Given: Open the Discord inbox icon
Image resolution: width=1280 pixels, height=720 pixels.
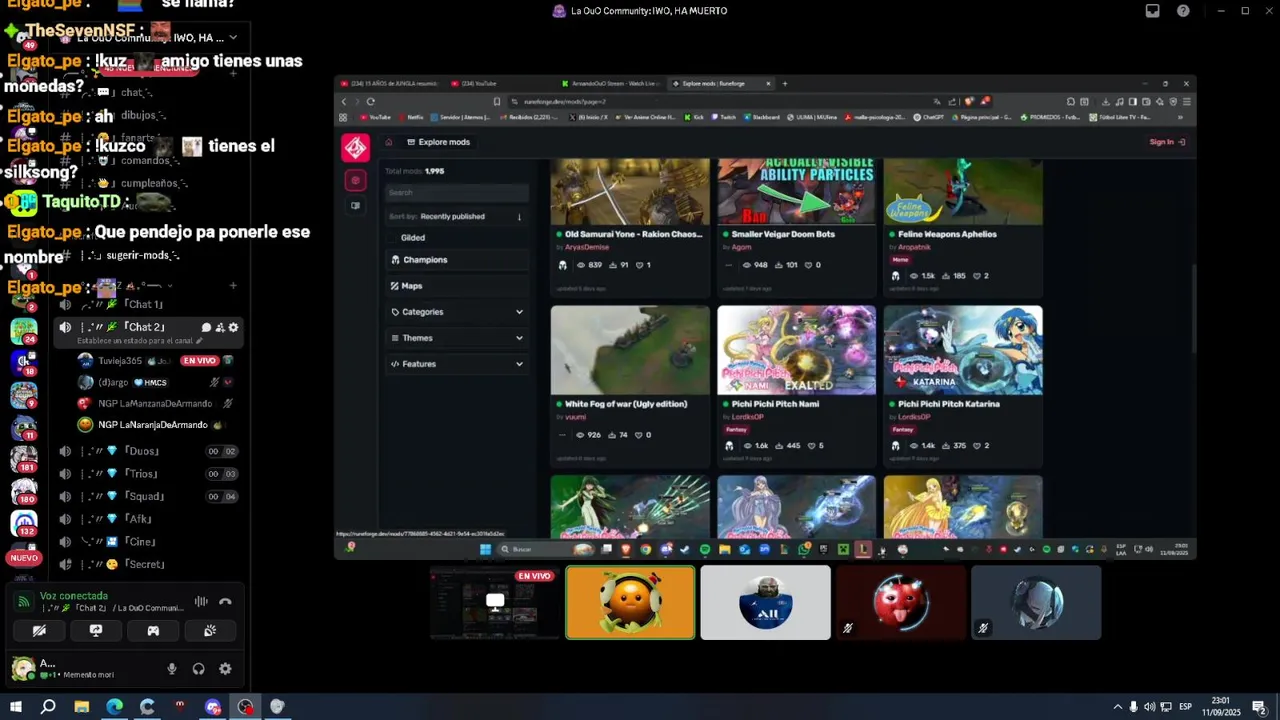Looking at the screenshot, I should (x=1153, y=11).
